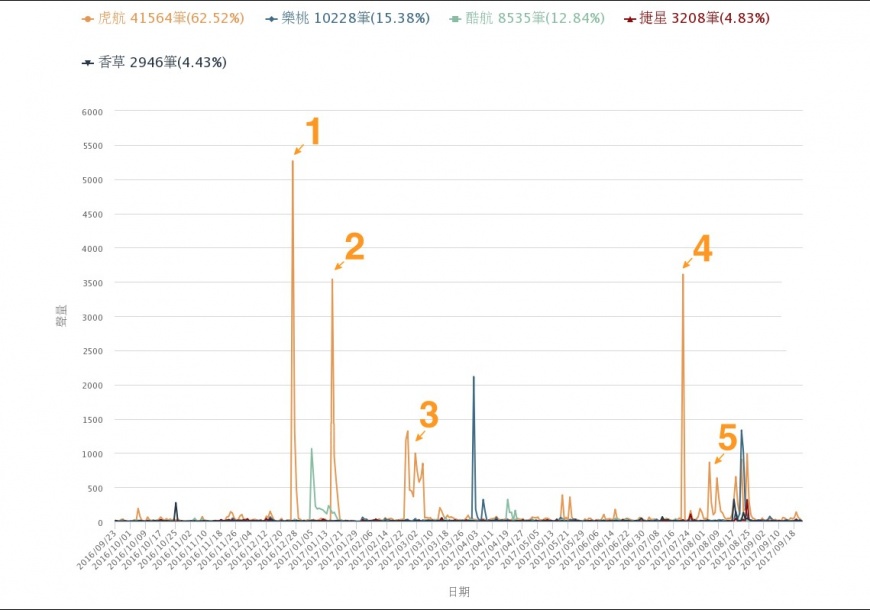Click the orange circle marker beside 虎航
Image resolution: width=870 pixels, height=610 pixels.
coord(87,19)
